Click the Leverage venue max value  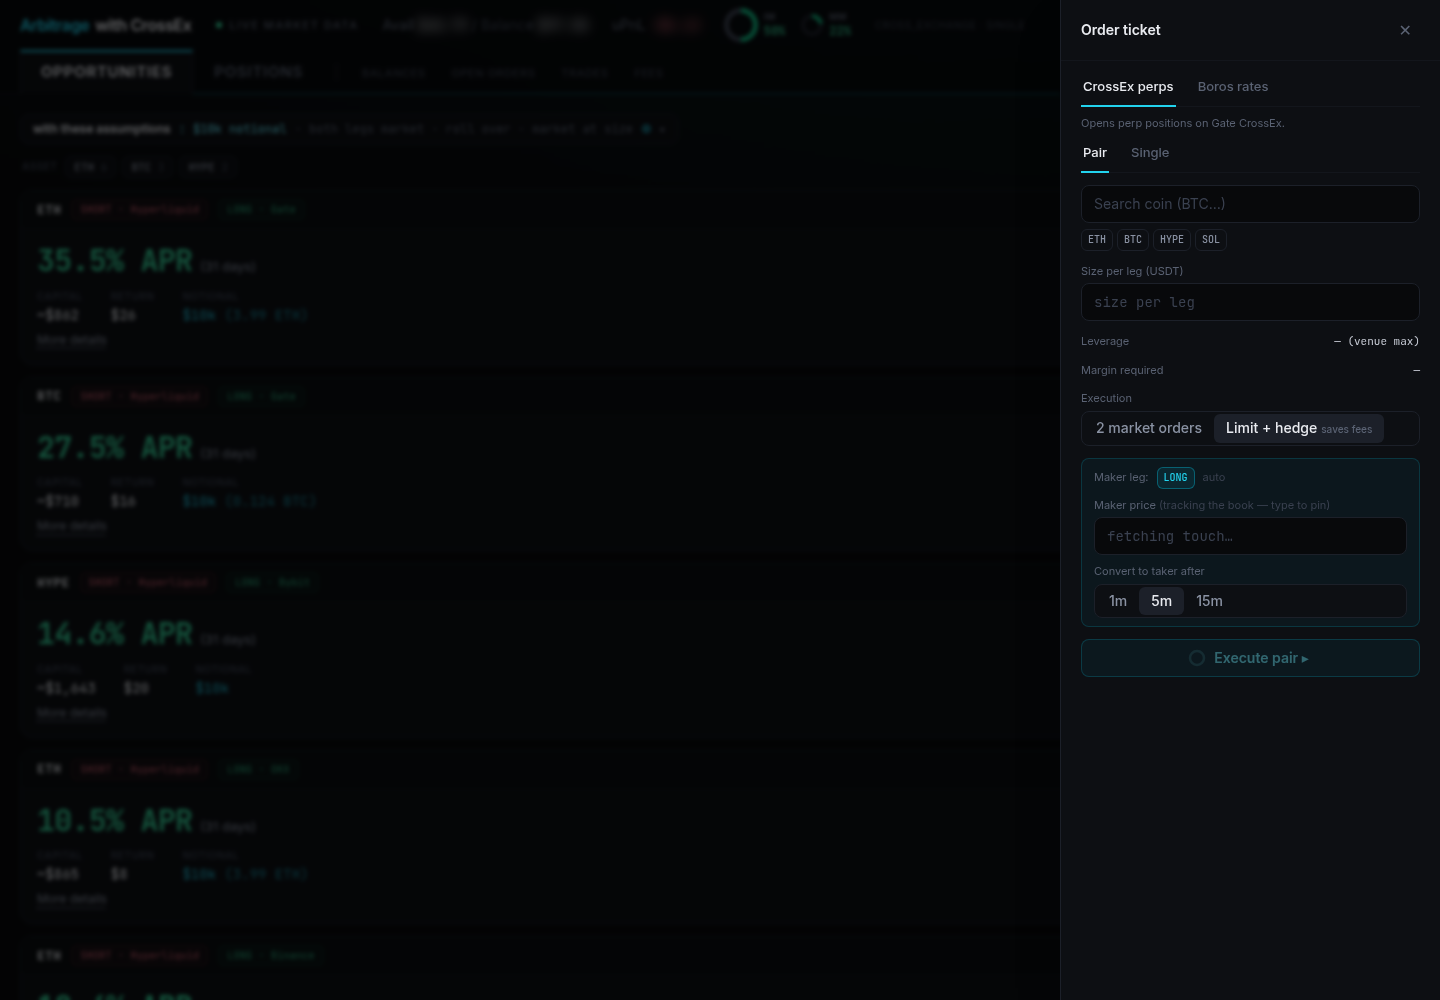pos(1376,341)
